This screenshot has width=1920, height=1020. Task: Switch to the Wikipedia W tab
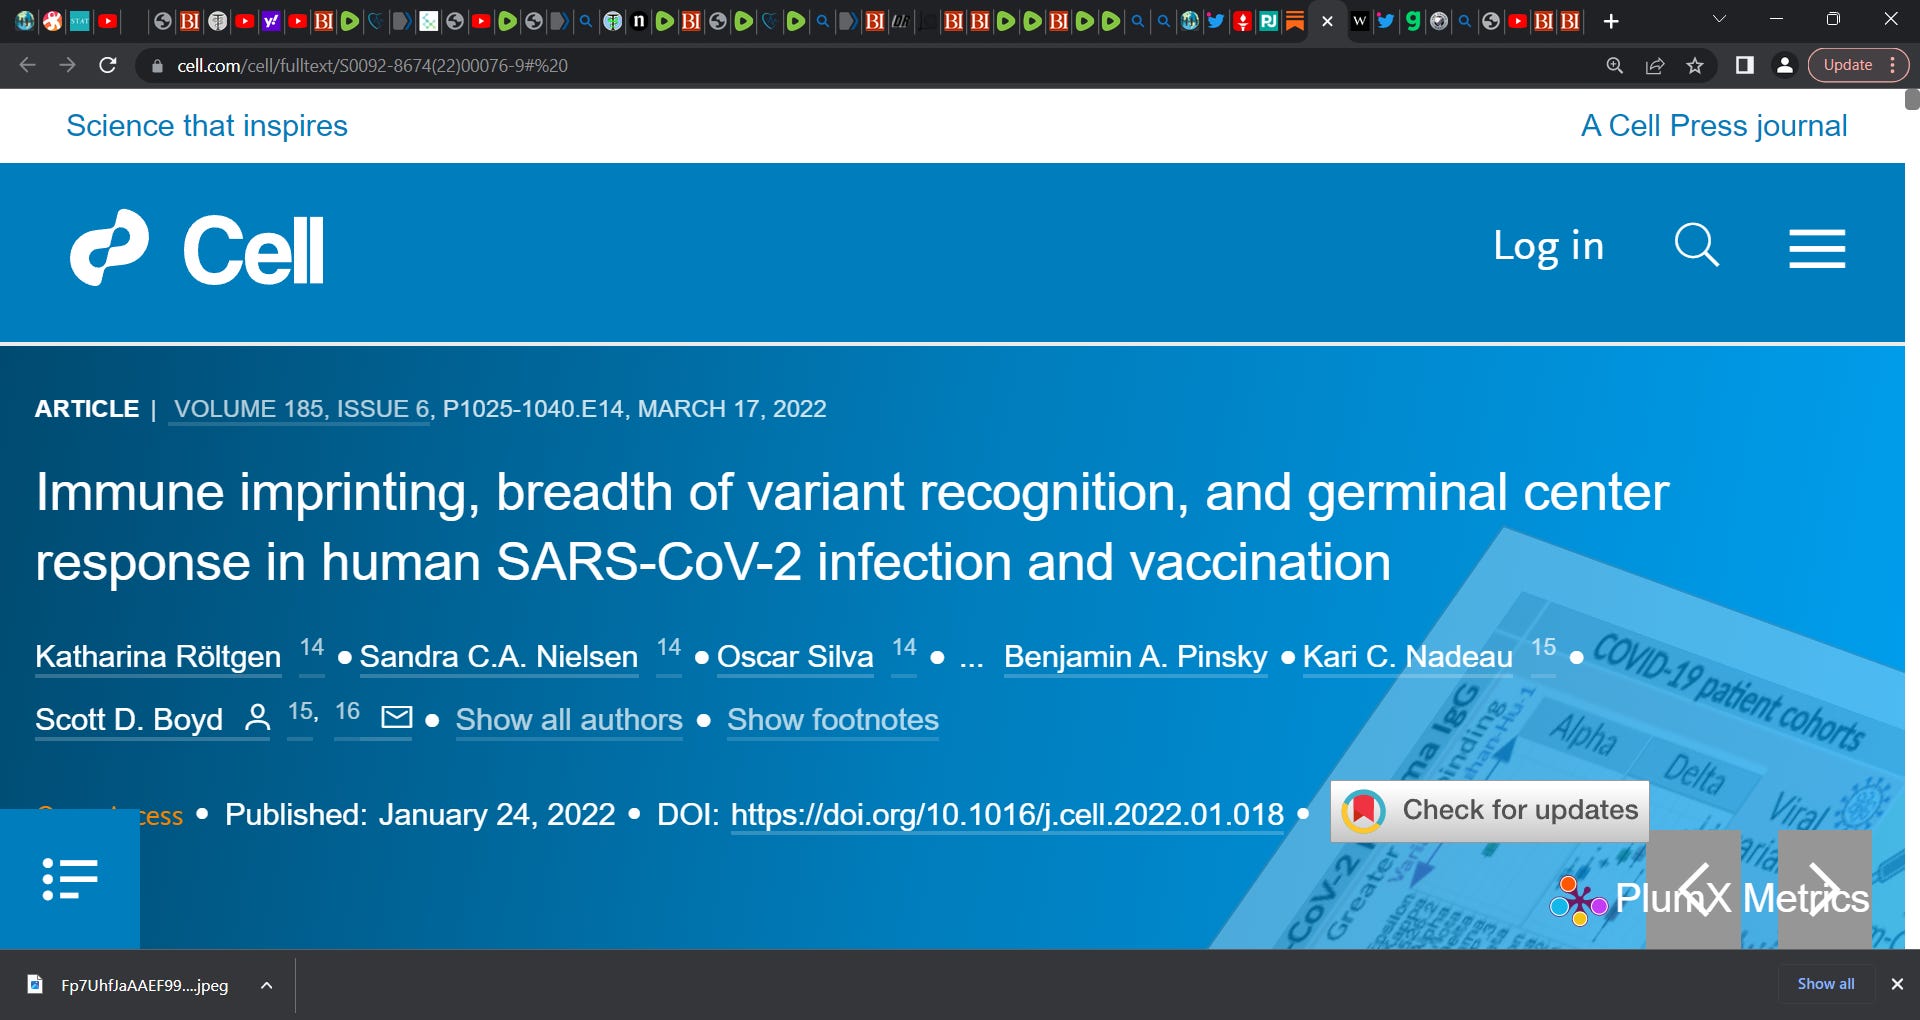pos(1360,21)
